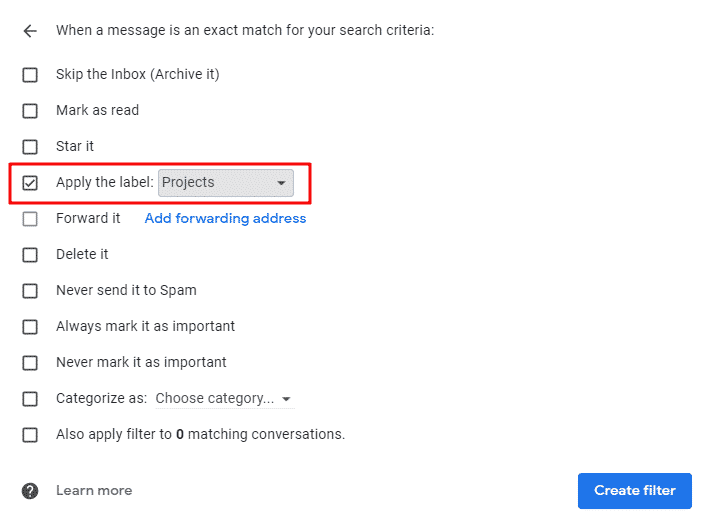708x525 pixels.
Task: Open the Projects label dropdown
Action: [225, 183]
